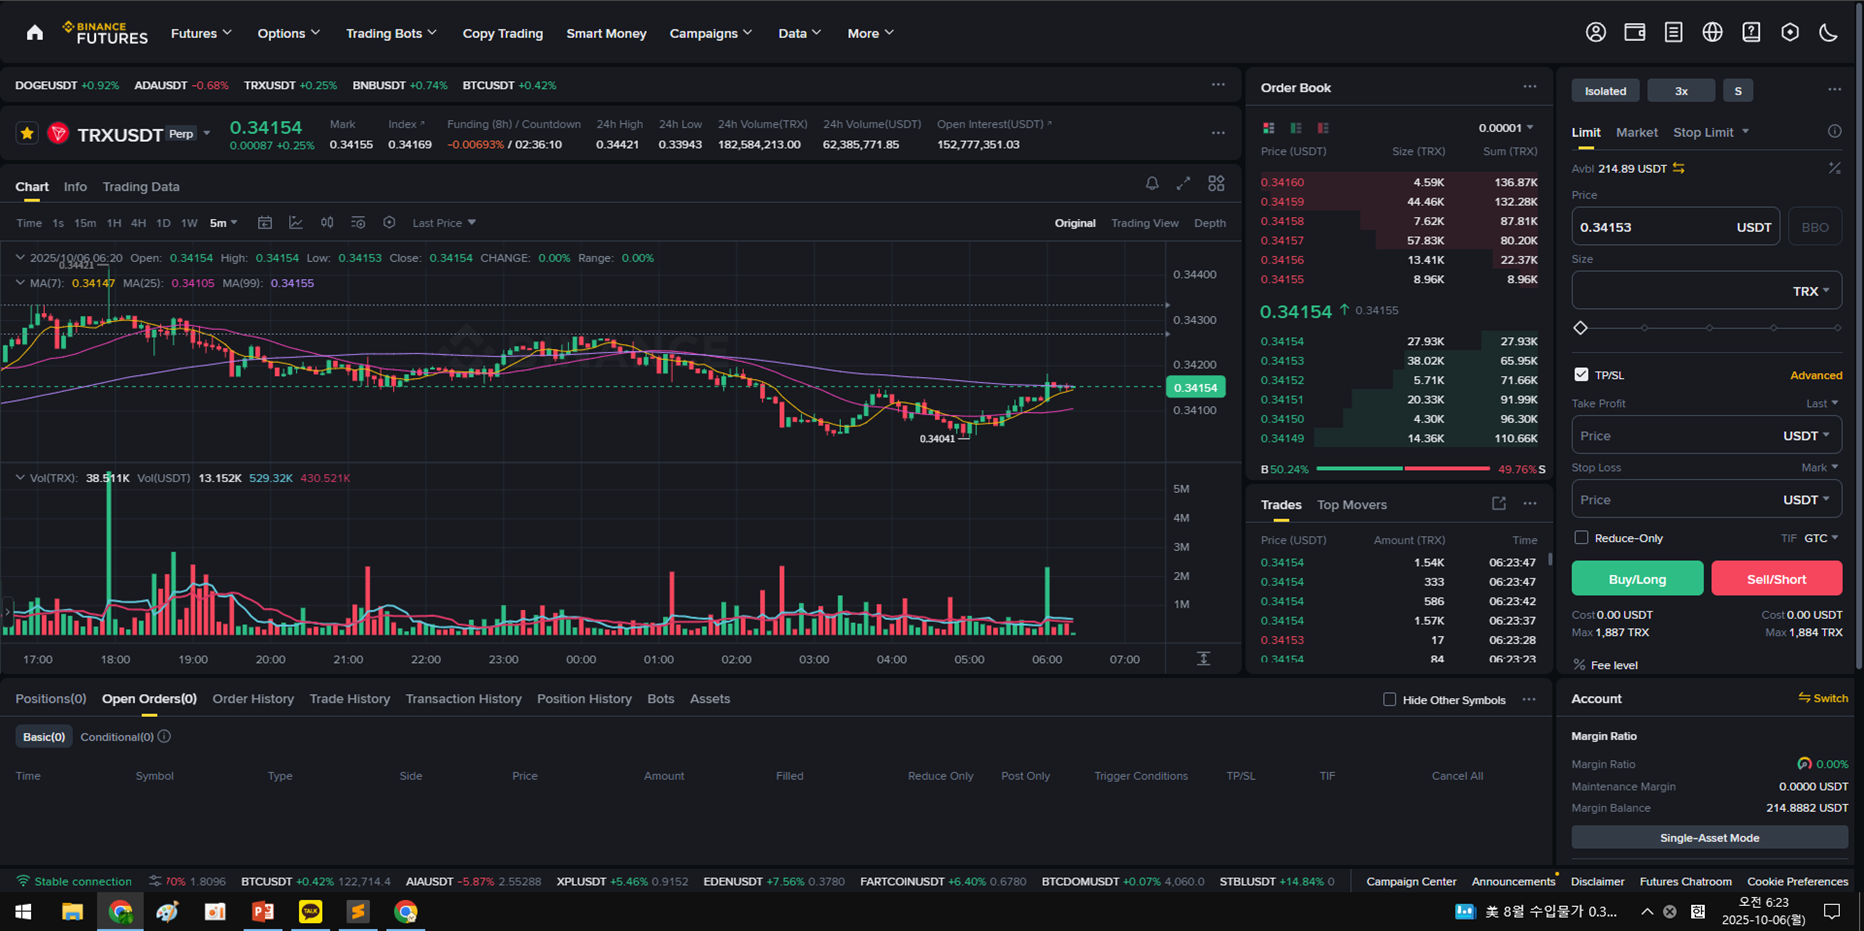This screenshot has width=1864, height=931.
Task: Expand the Trading Bots menu
Action: [391, 33]
